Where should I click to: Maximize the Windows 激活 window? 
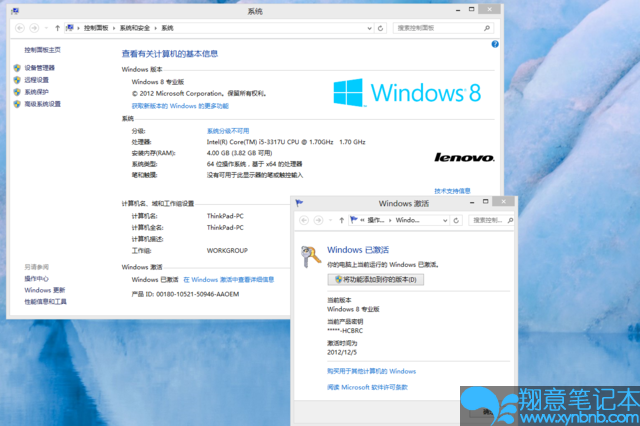click(x=485, y=202)
